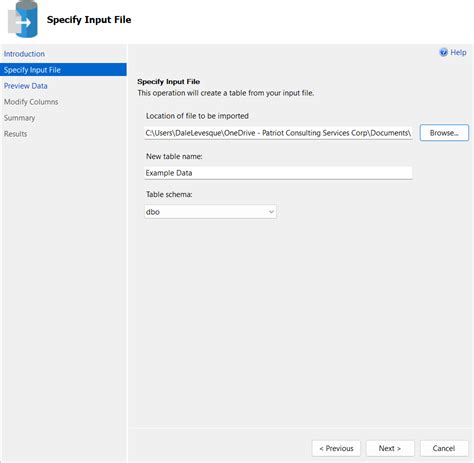Focus the New table name field

pyautogui.click(x=278, y=173)
